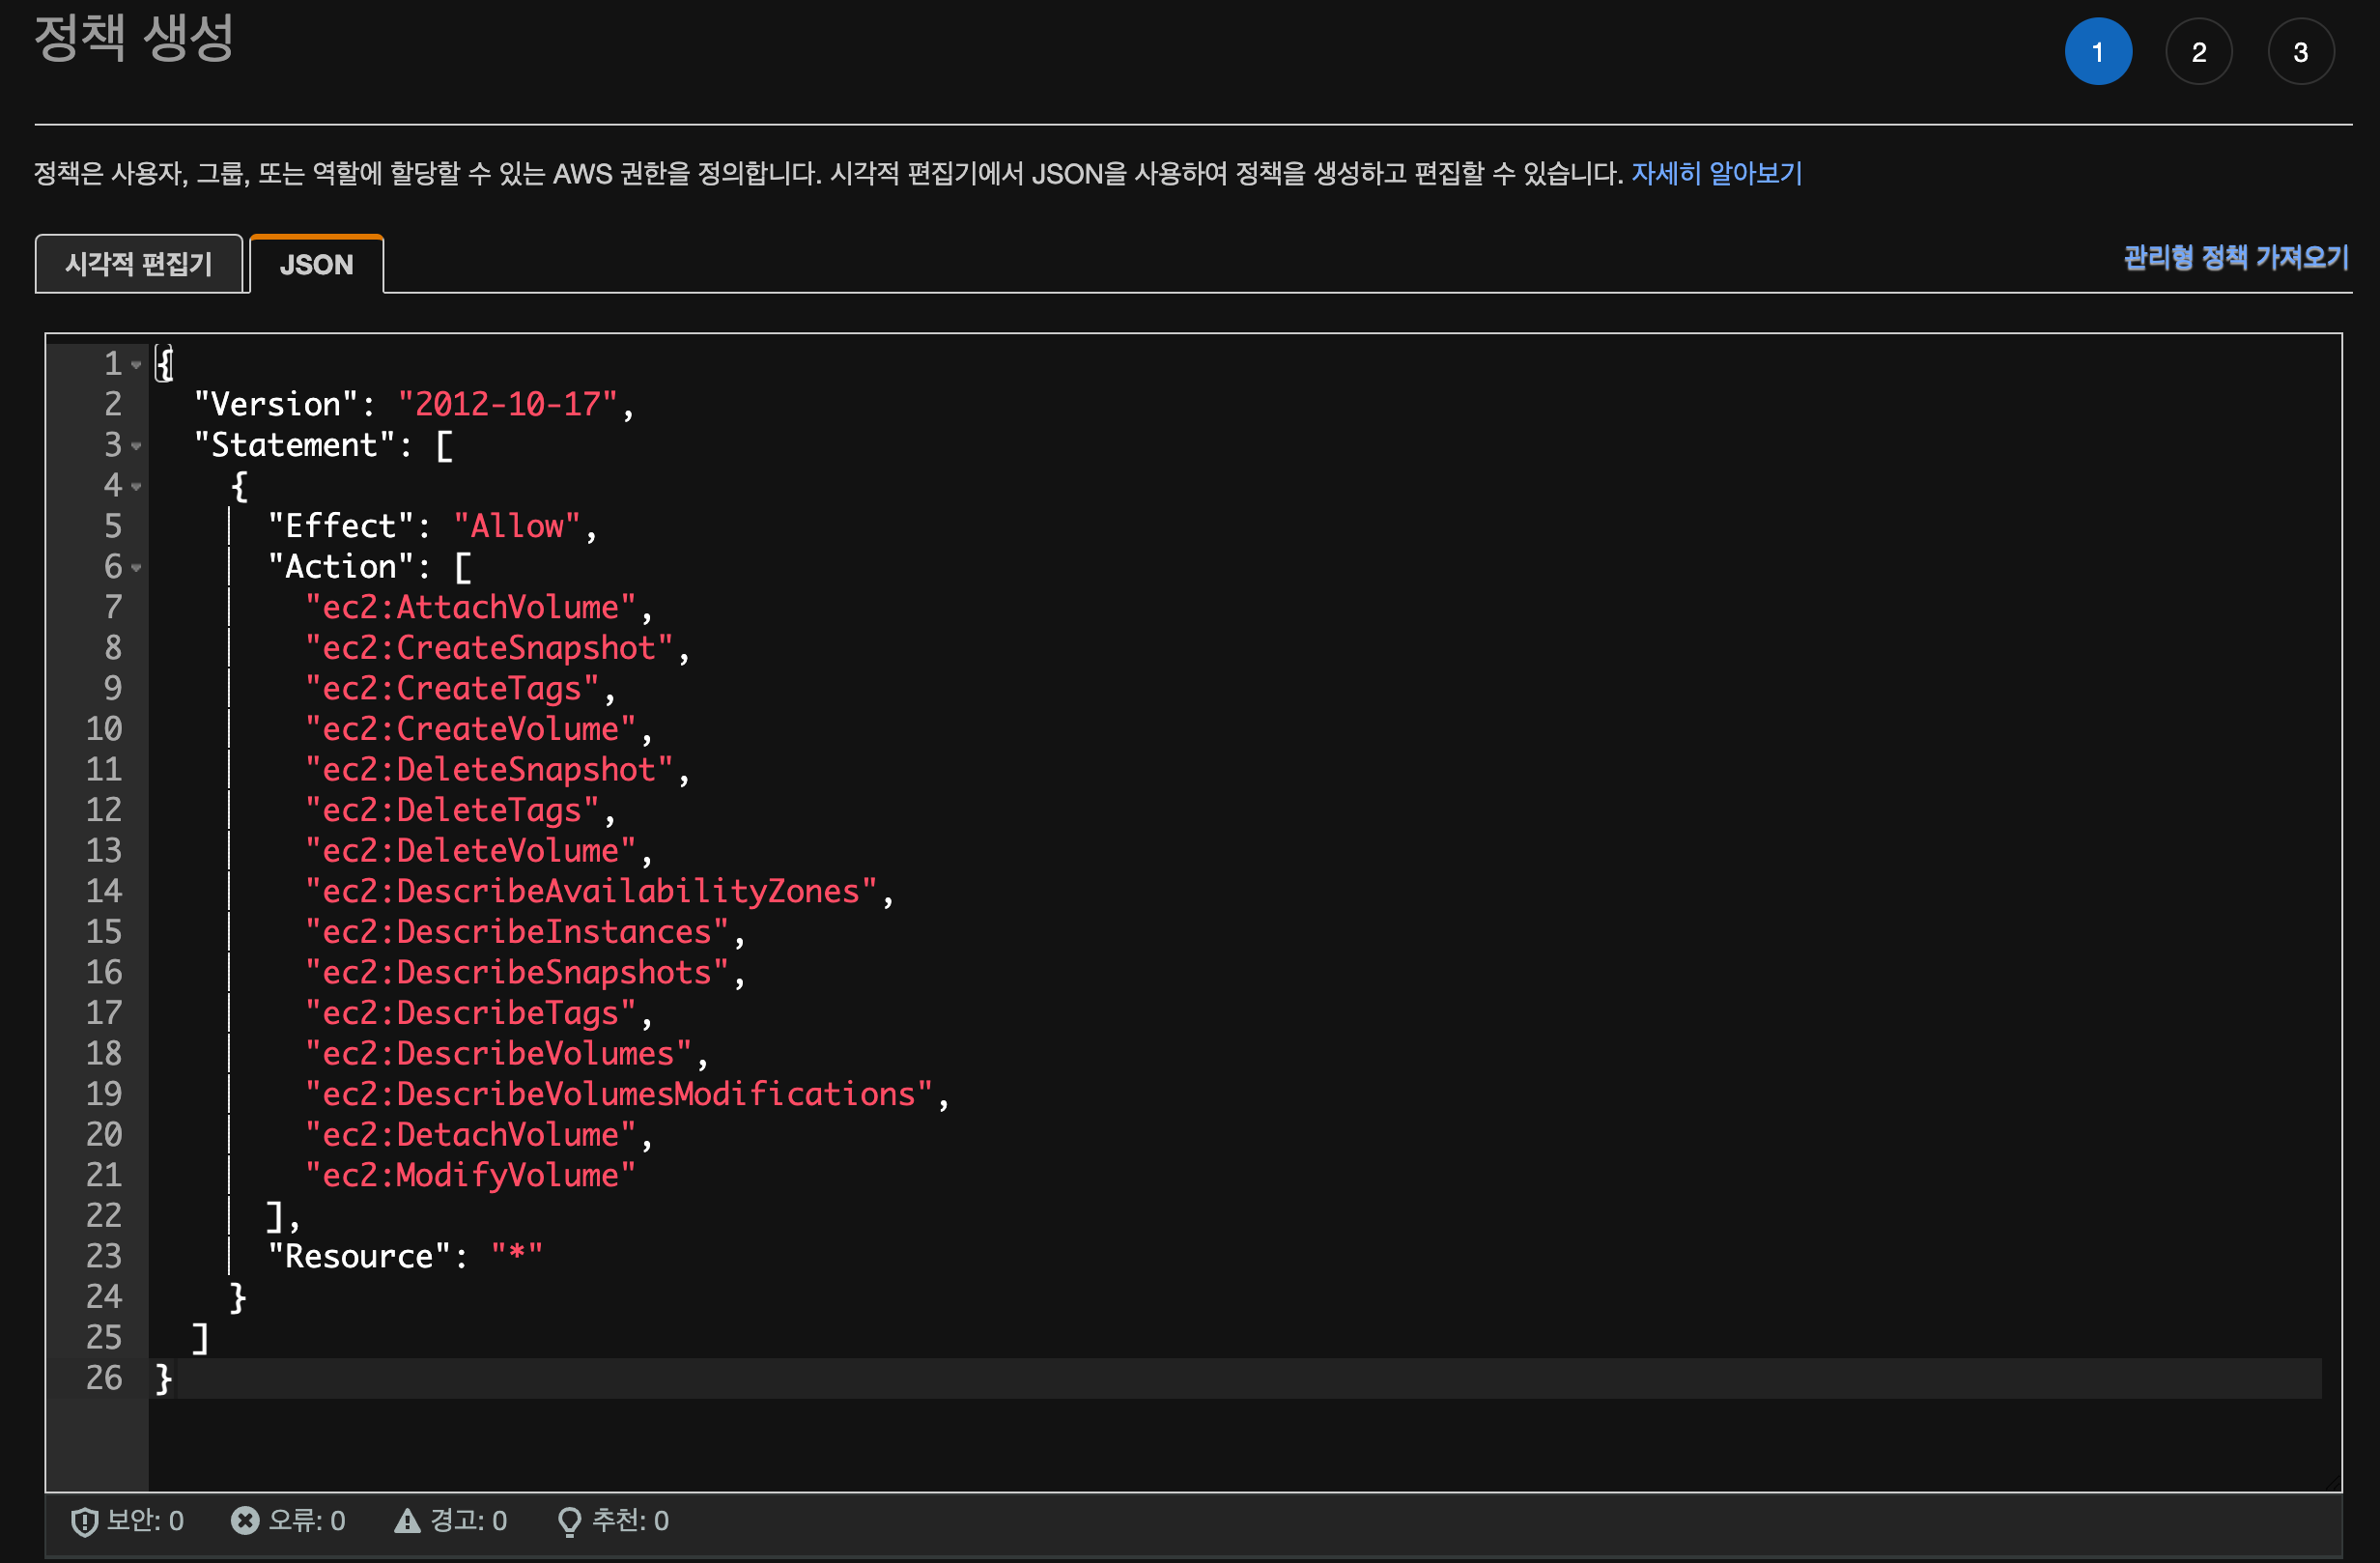Viewport: 2380px width, 1563px height.
Task: Go to step 1 circle indicator
Action: (2097, 52)
